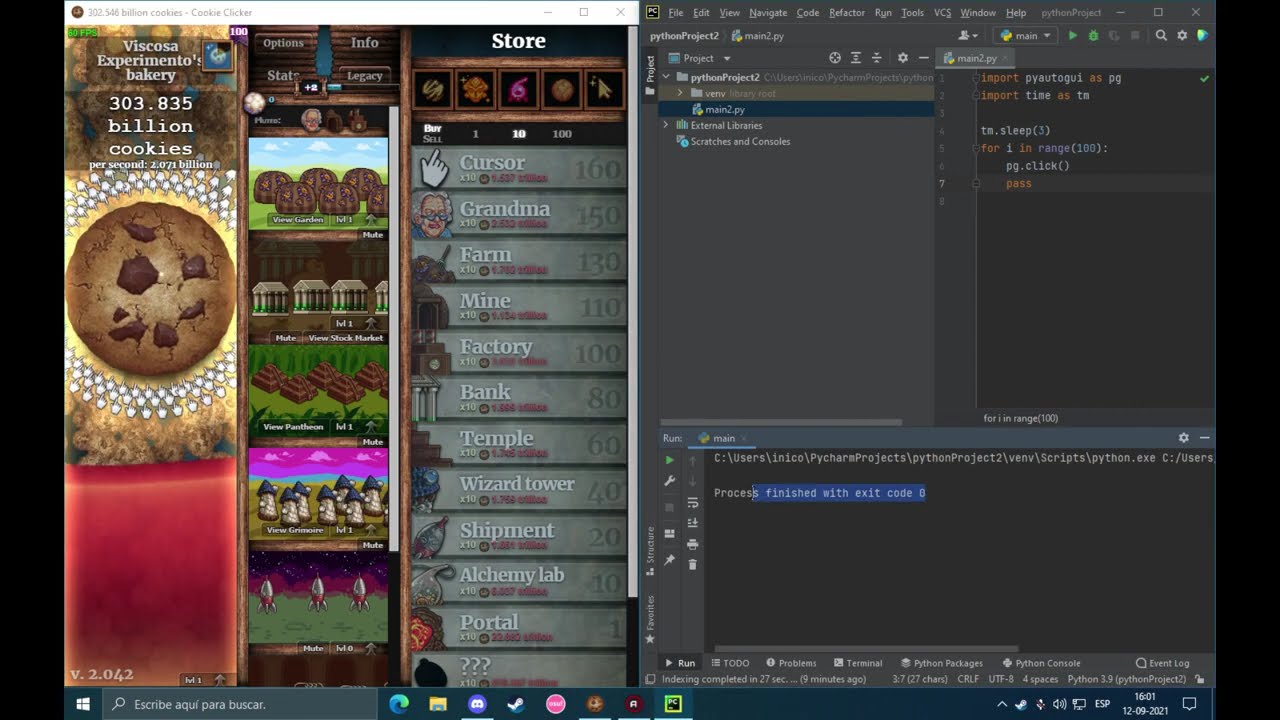Open the main run configuration dropdown
The image size is (1280, 720).
1027,35
